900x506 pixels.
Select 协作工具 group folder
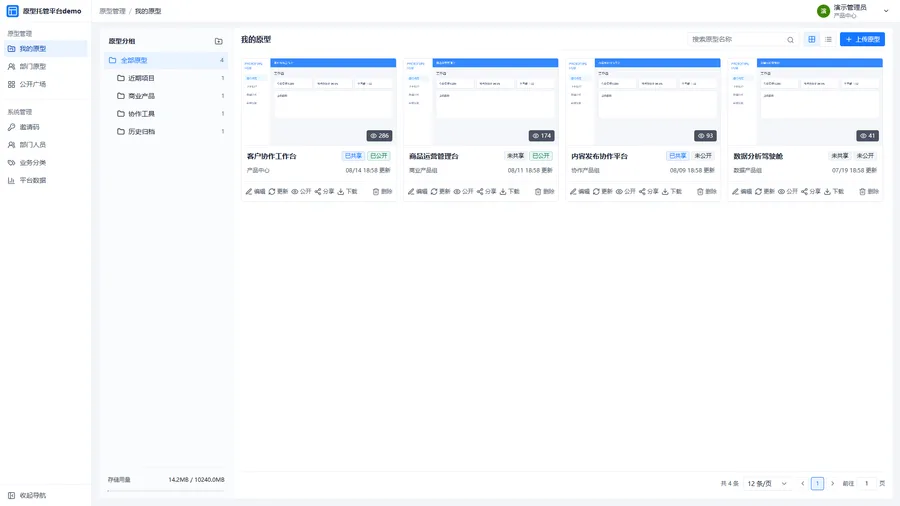click(x=166, y=114)
